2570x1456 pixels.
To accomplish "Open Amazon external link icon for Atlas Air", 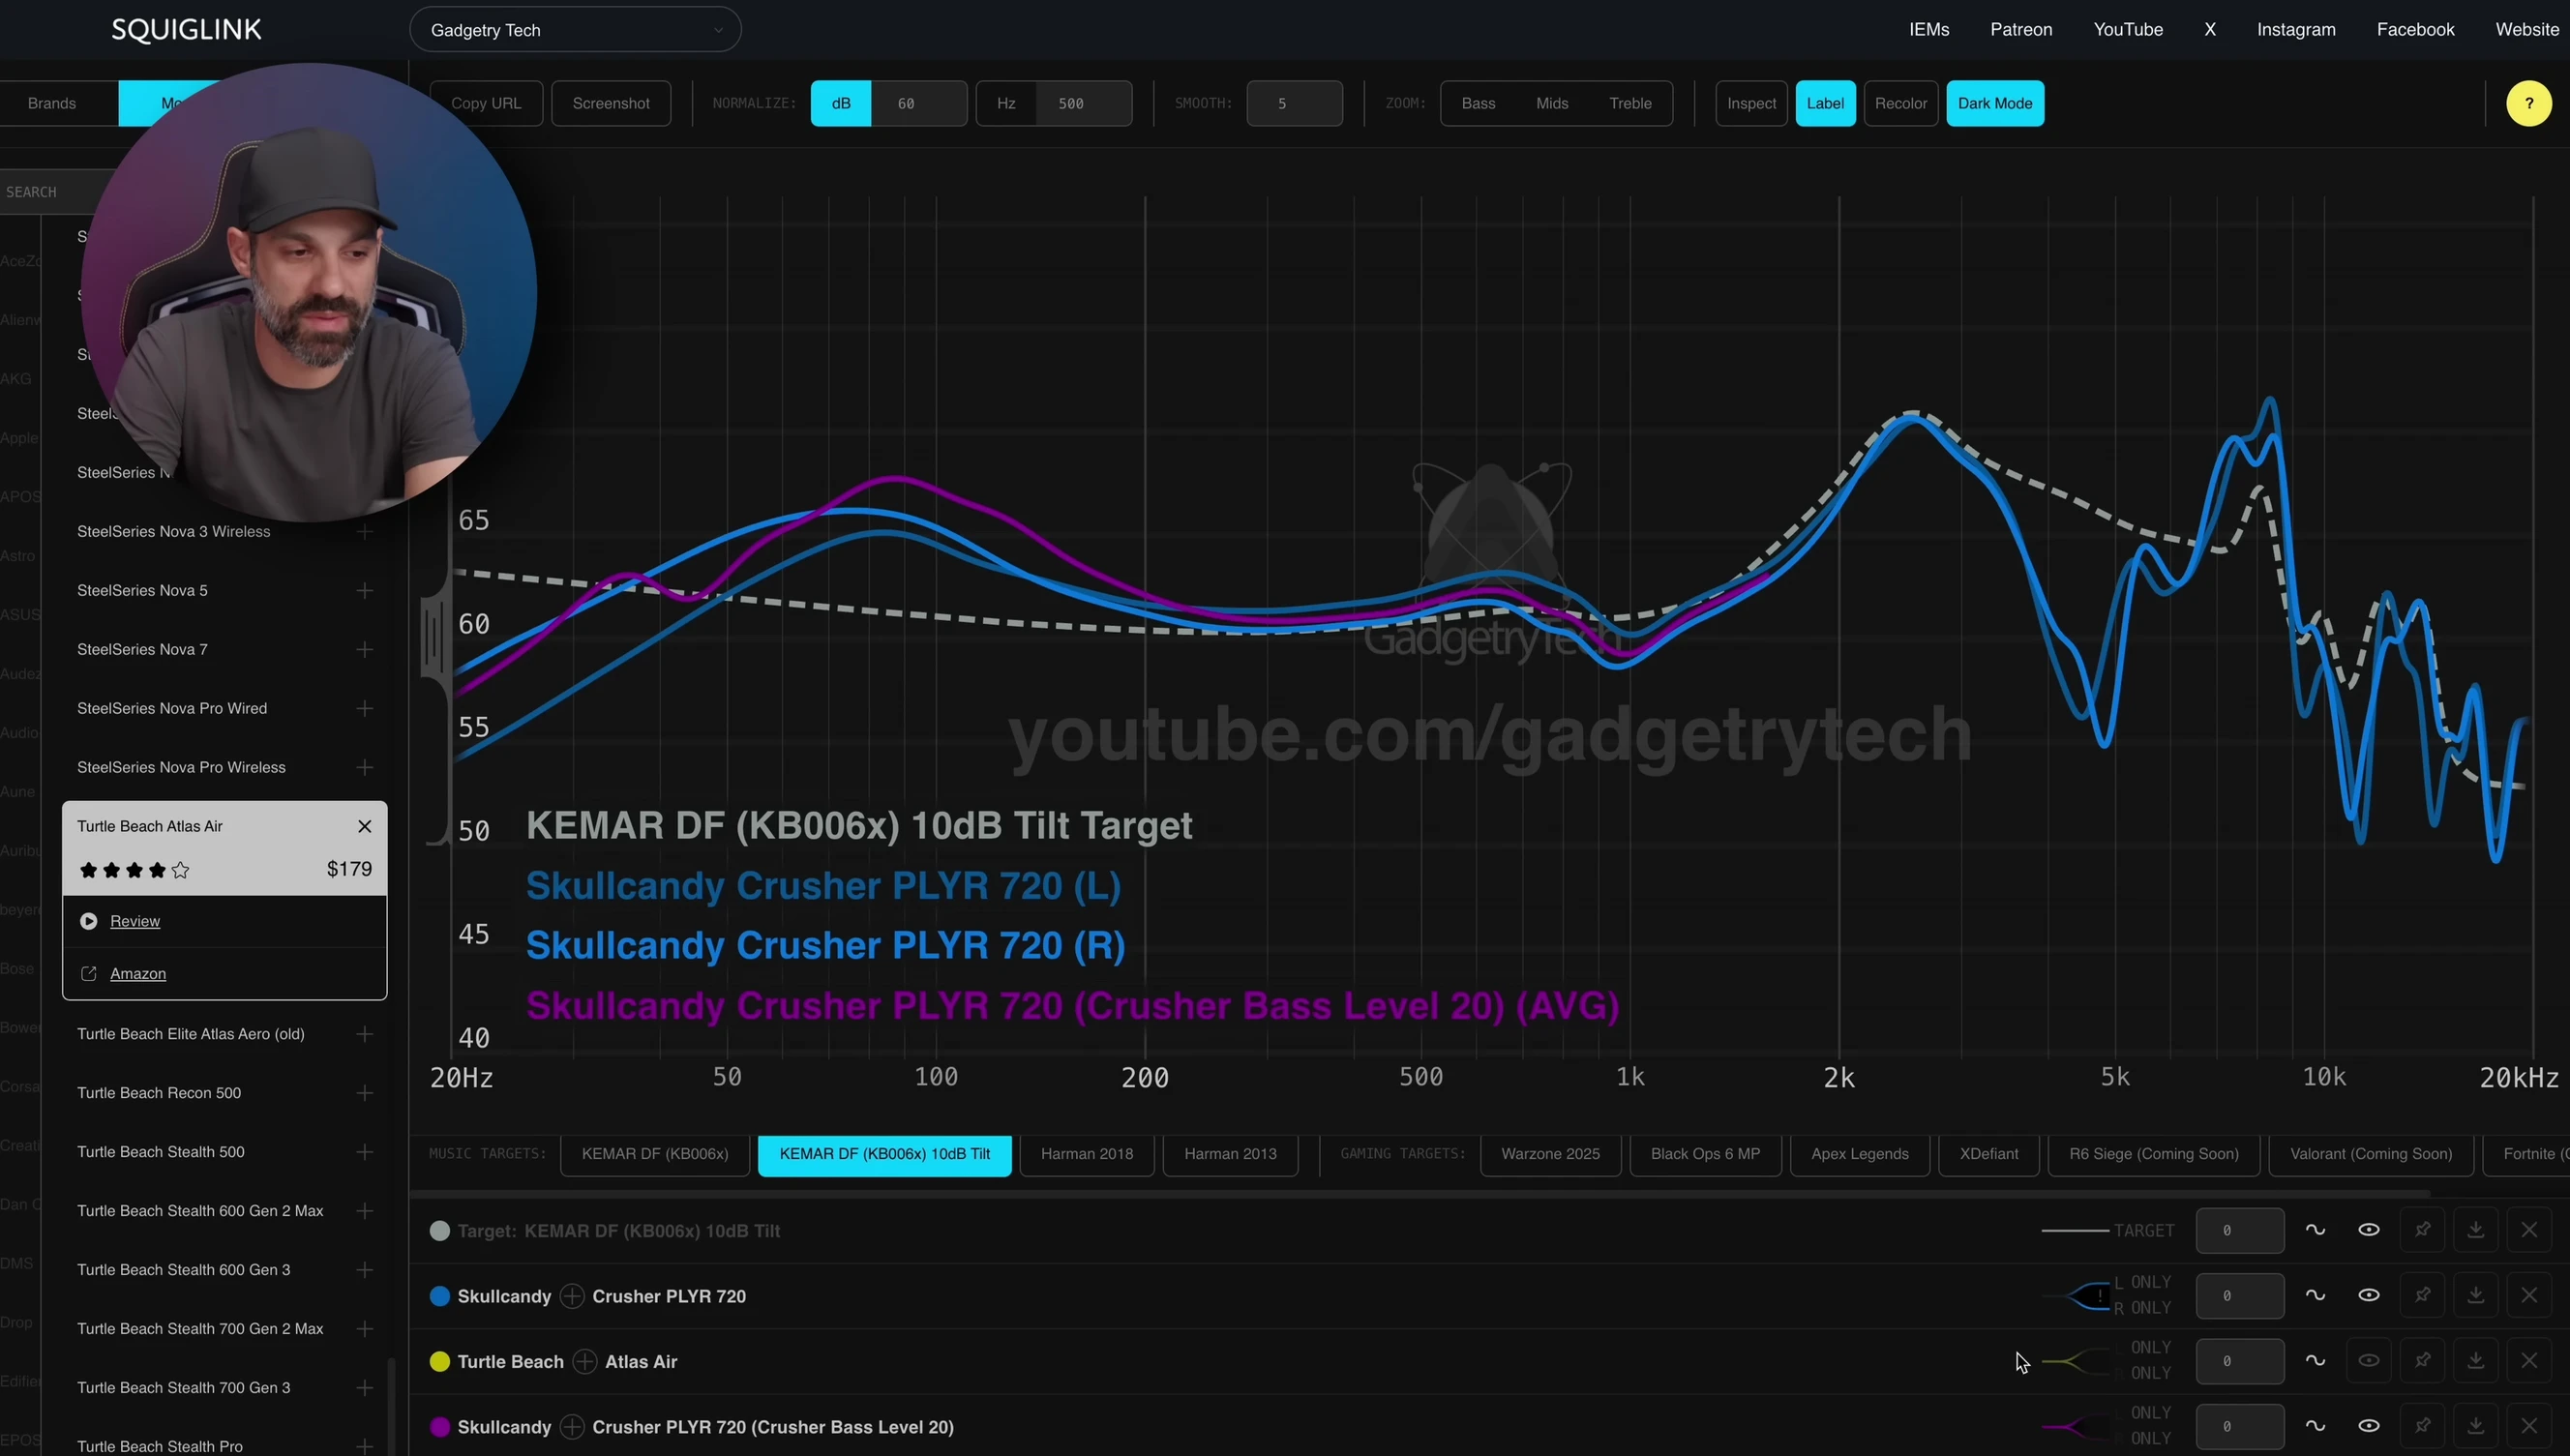I will point(89,974).
